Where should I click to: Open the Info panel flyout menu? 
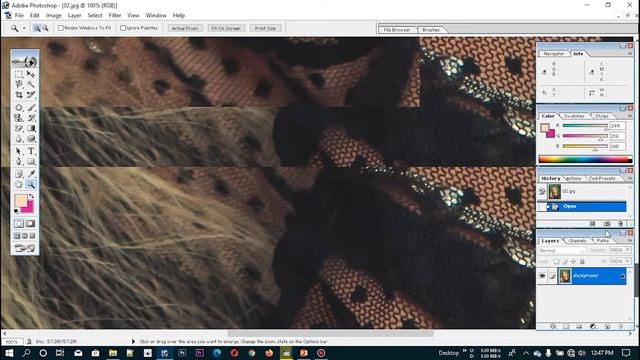point(629,53)
